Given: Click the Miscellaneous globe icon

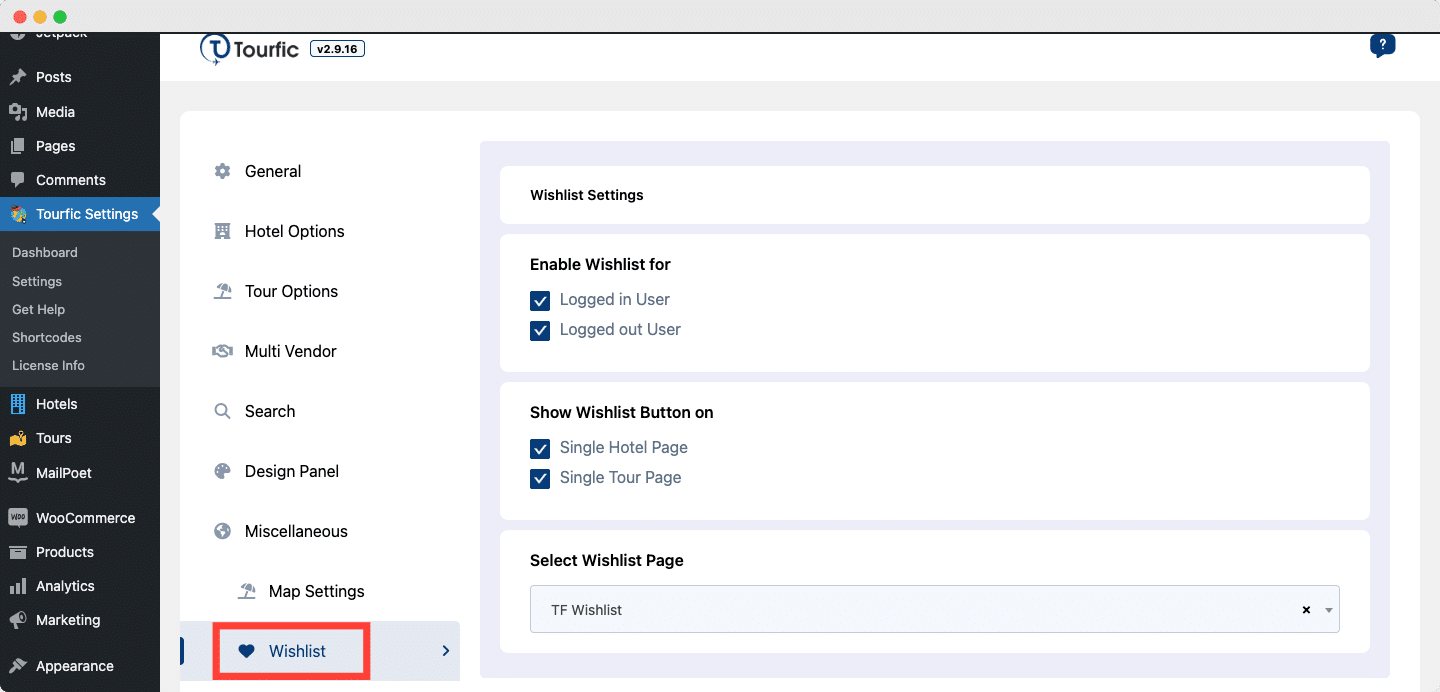Looking at the screenshot, I should [222, 531].
